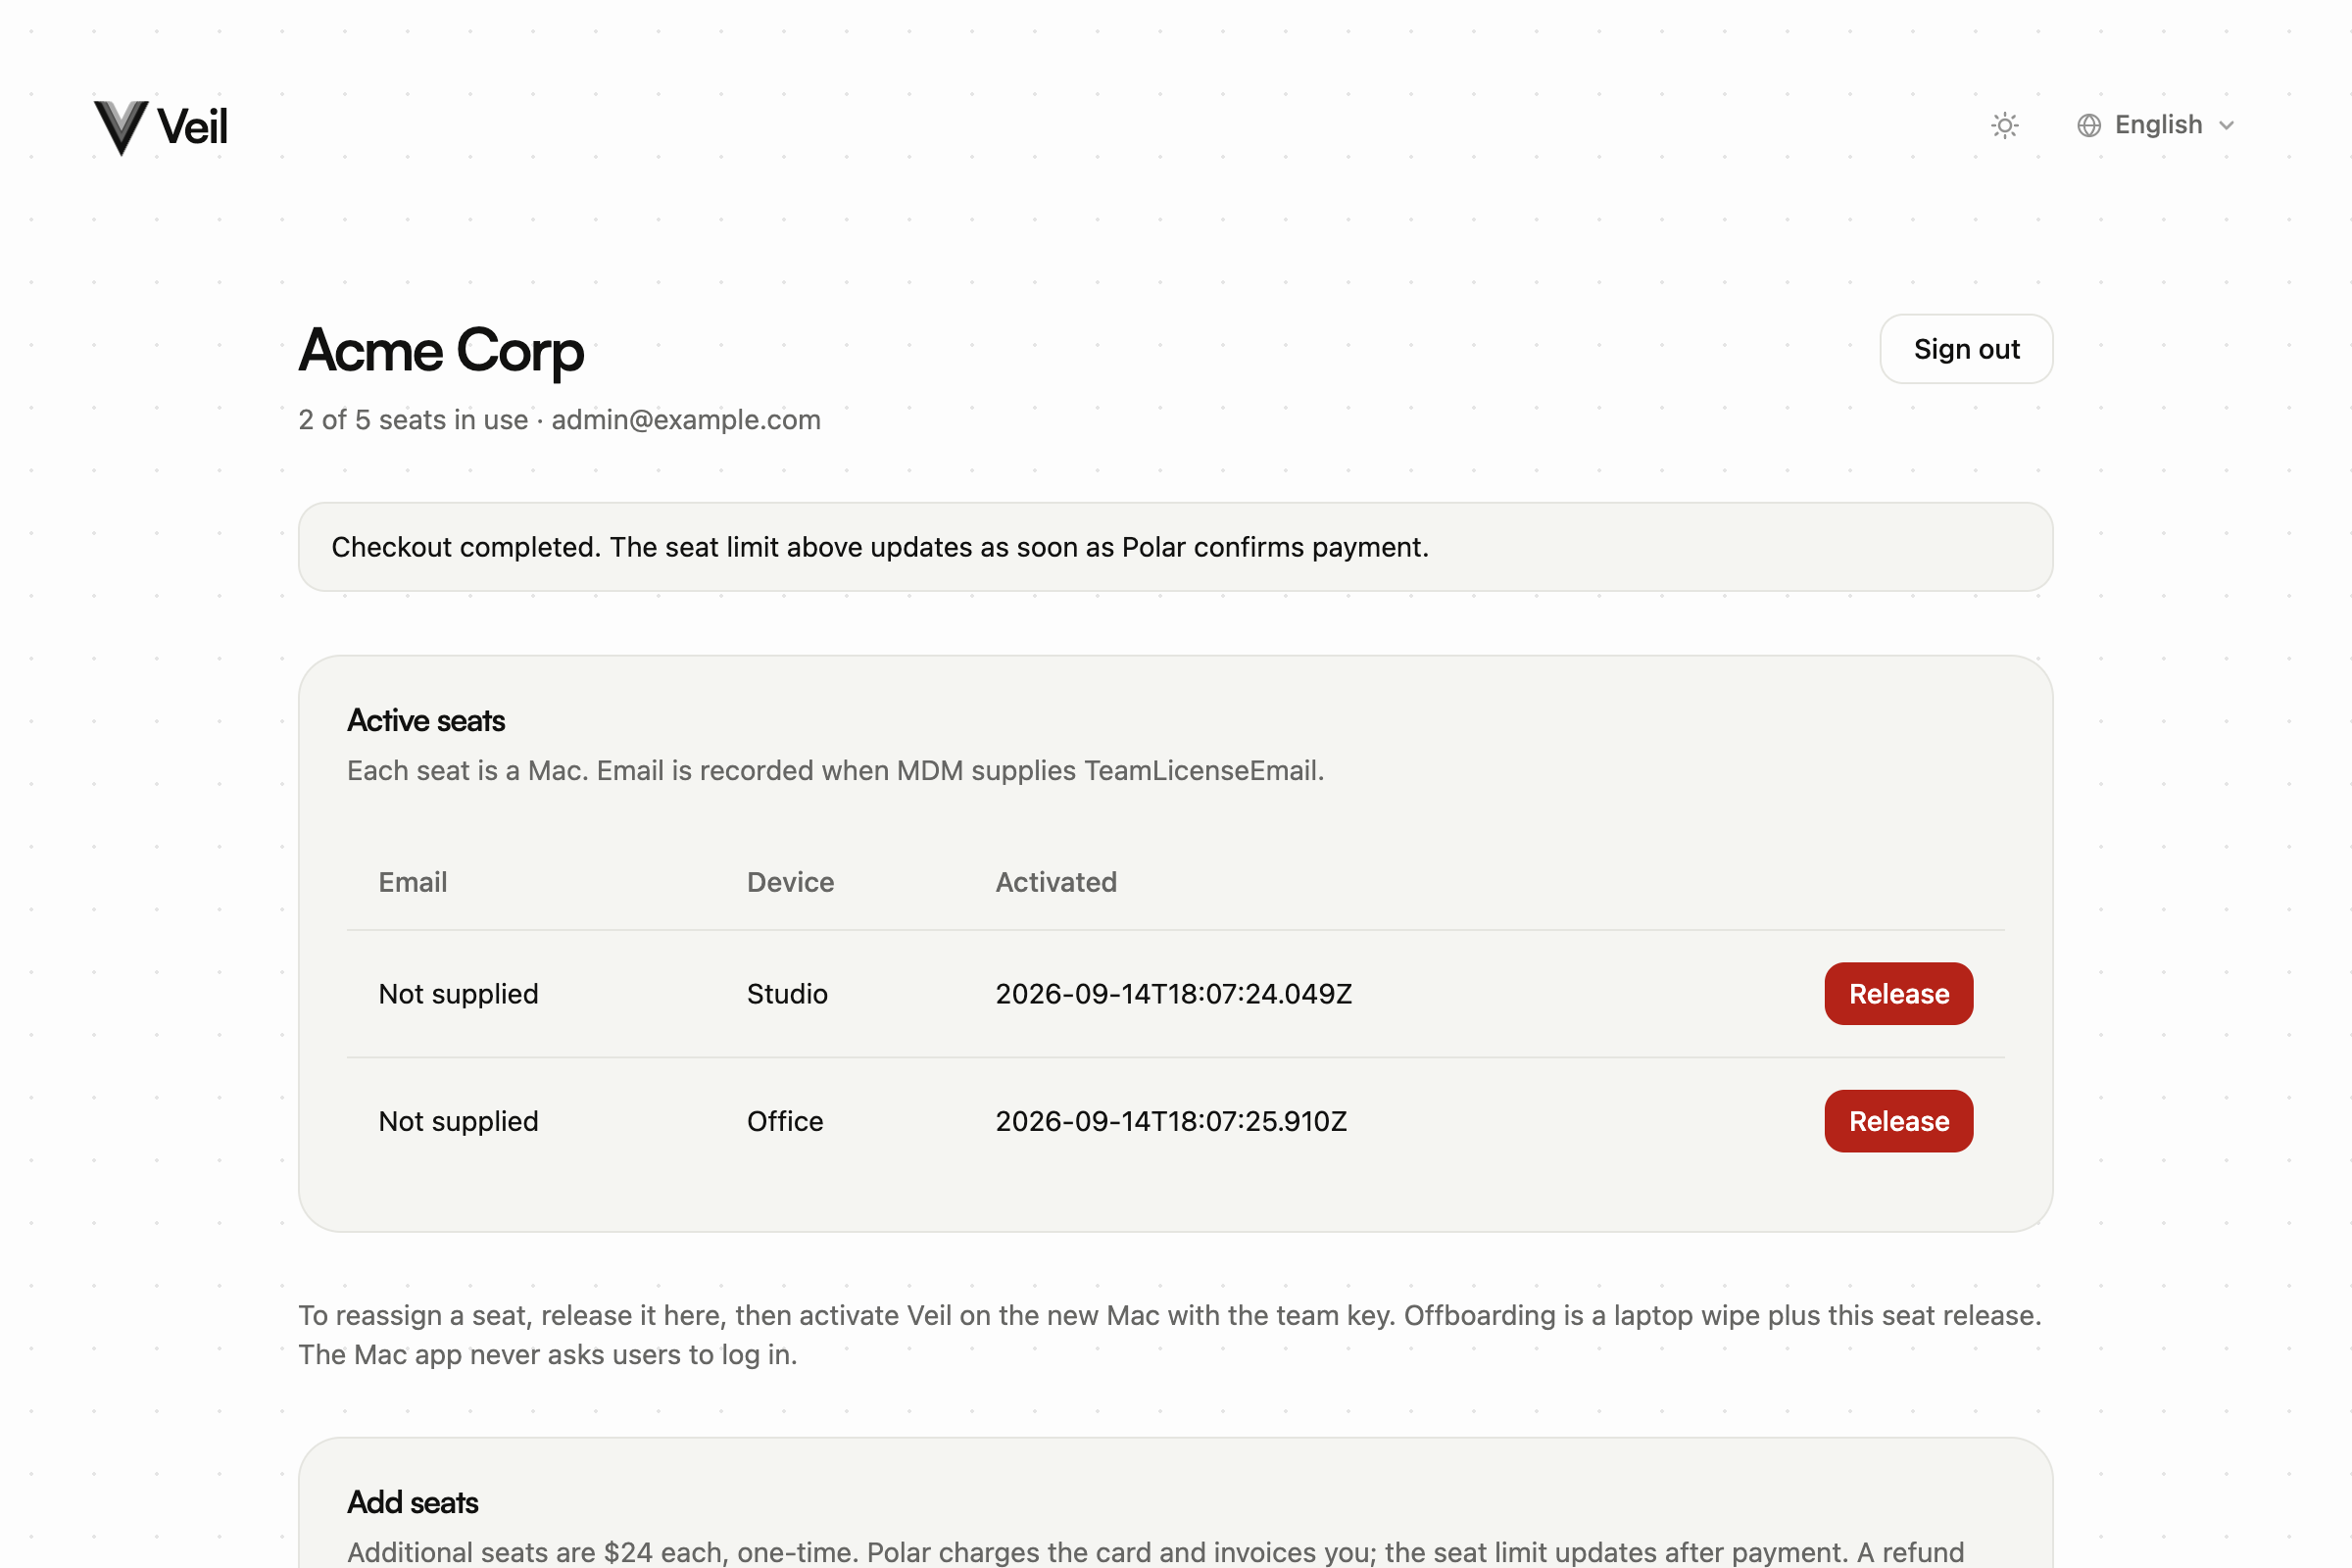The height and width of the screenshot is (1568, 2352).
Task: Click the seats in use summary line
Action: tap(559, 420)
